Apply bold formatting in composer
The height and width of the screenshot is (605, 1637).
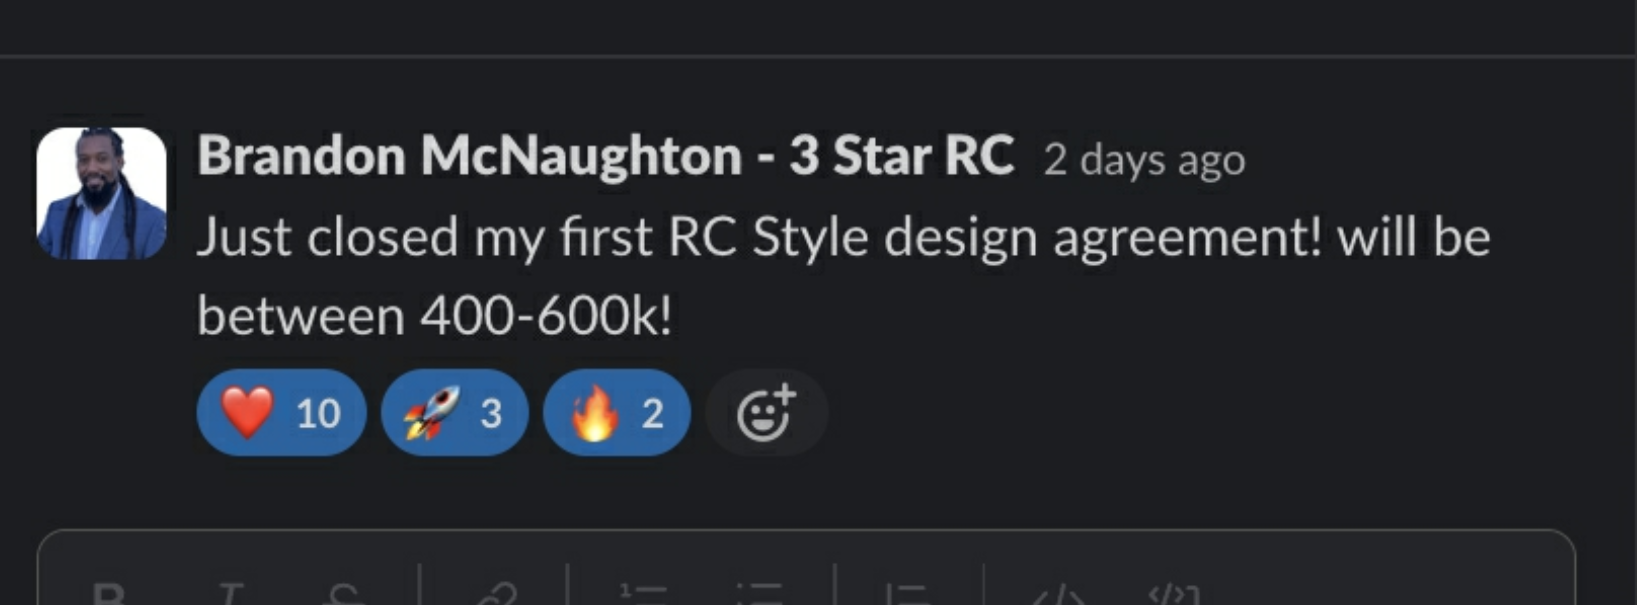(x=107, y=594)
